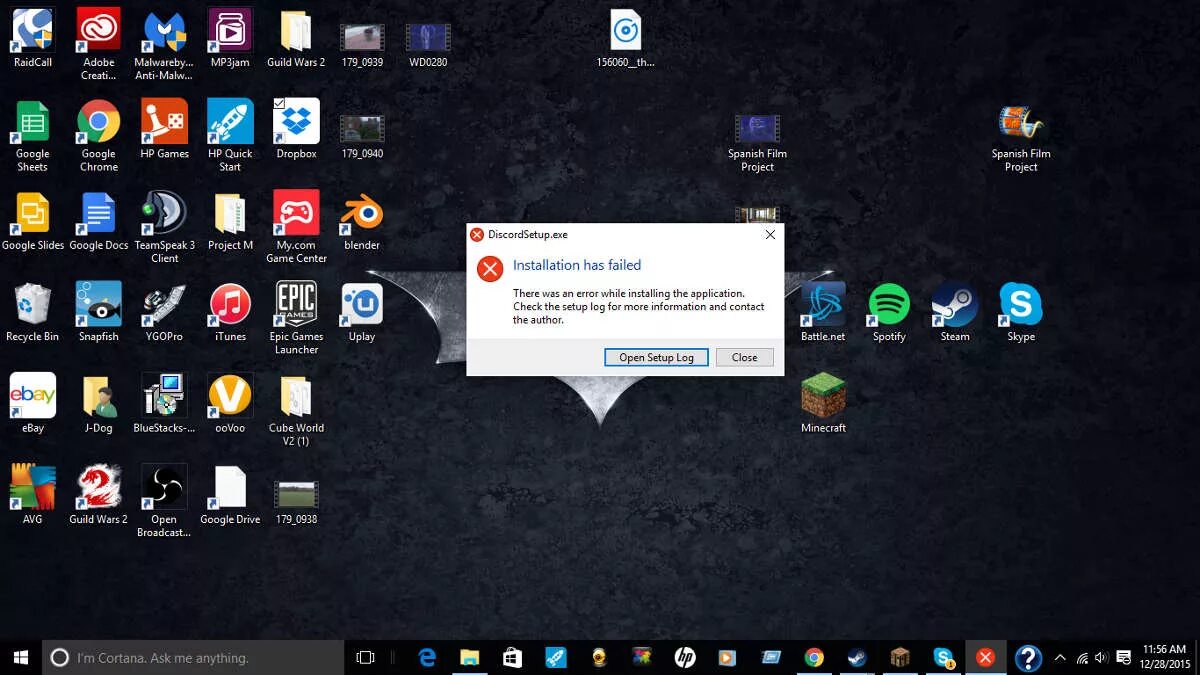Image resolution: width=1200 pixels, height=675 pixels.
Task: Select the Dropbox desktop icon
Action: pos(296,129)
